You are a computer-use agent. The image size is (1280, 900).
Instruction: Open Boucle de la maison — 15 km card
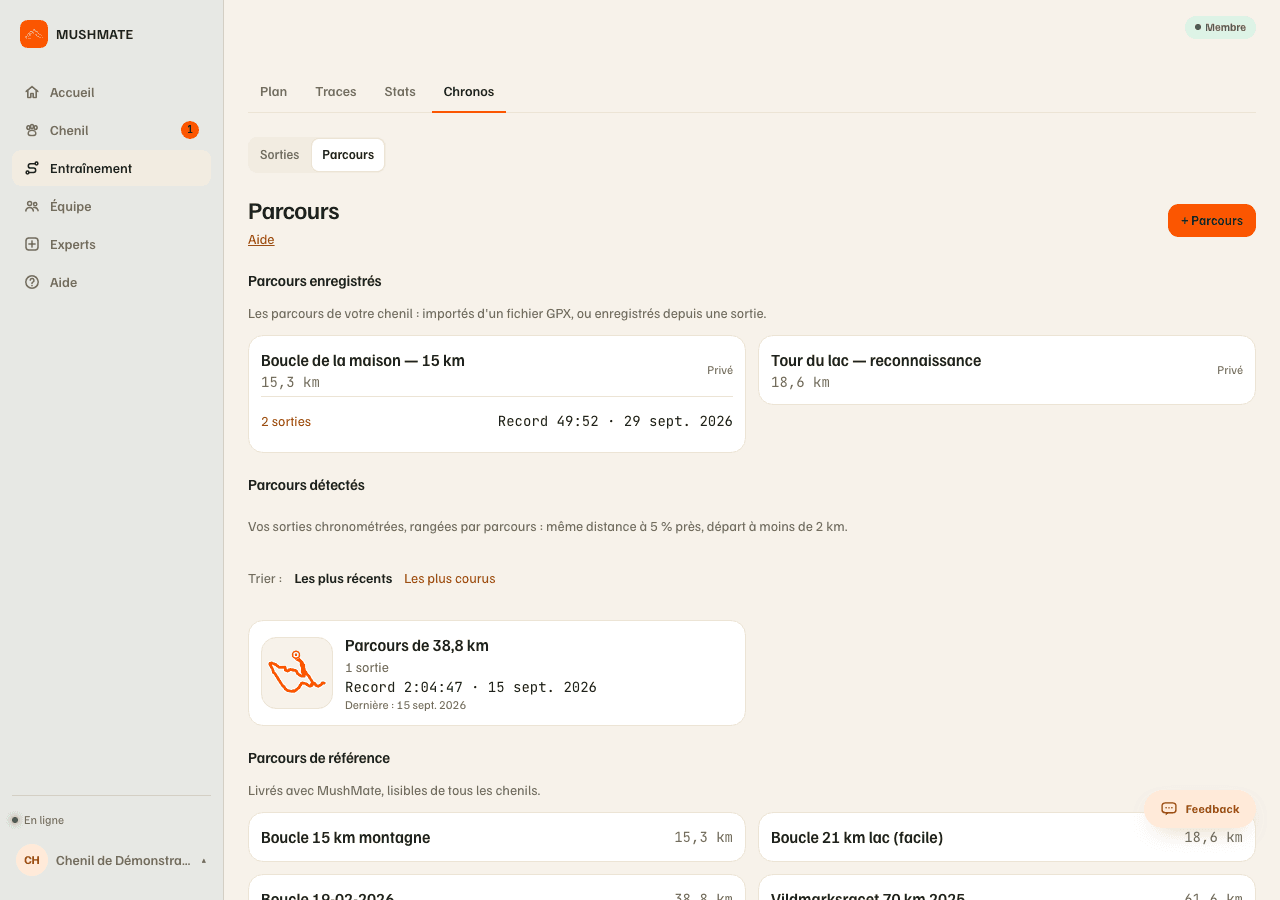point(497,394)
